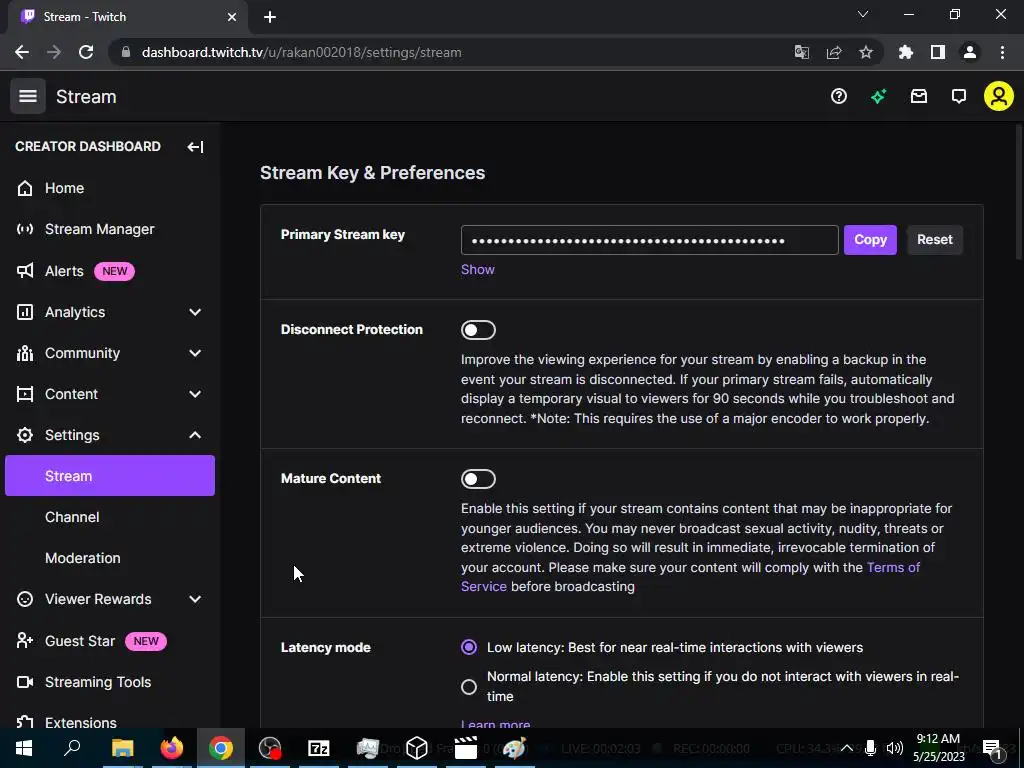Click the Primary Stream key field
This screenshot has width=1024, height=768.
click(x=649, y=240)
